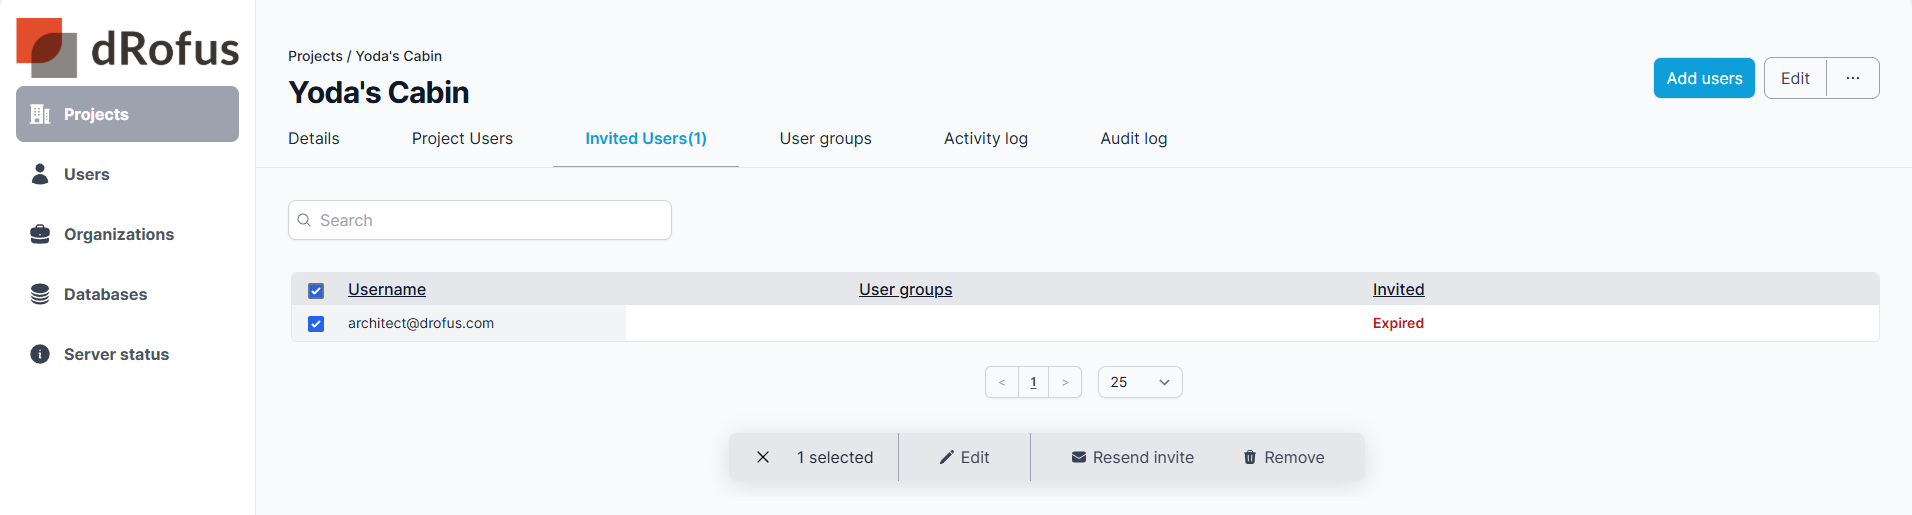This screenshot has height=515, width=1912.
Task: Open the page size 25 dropdown
Action: pos(1139,382)
